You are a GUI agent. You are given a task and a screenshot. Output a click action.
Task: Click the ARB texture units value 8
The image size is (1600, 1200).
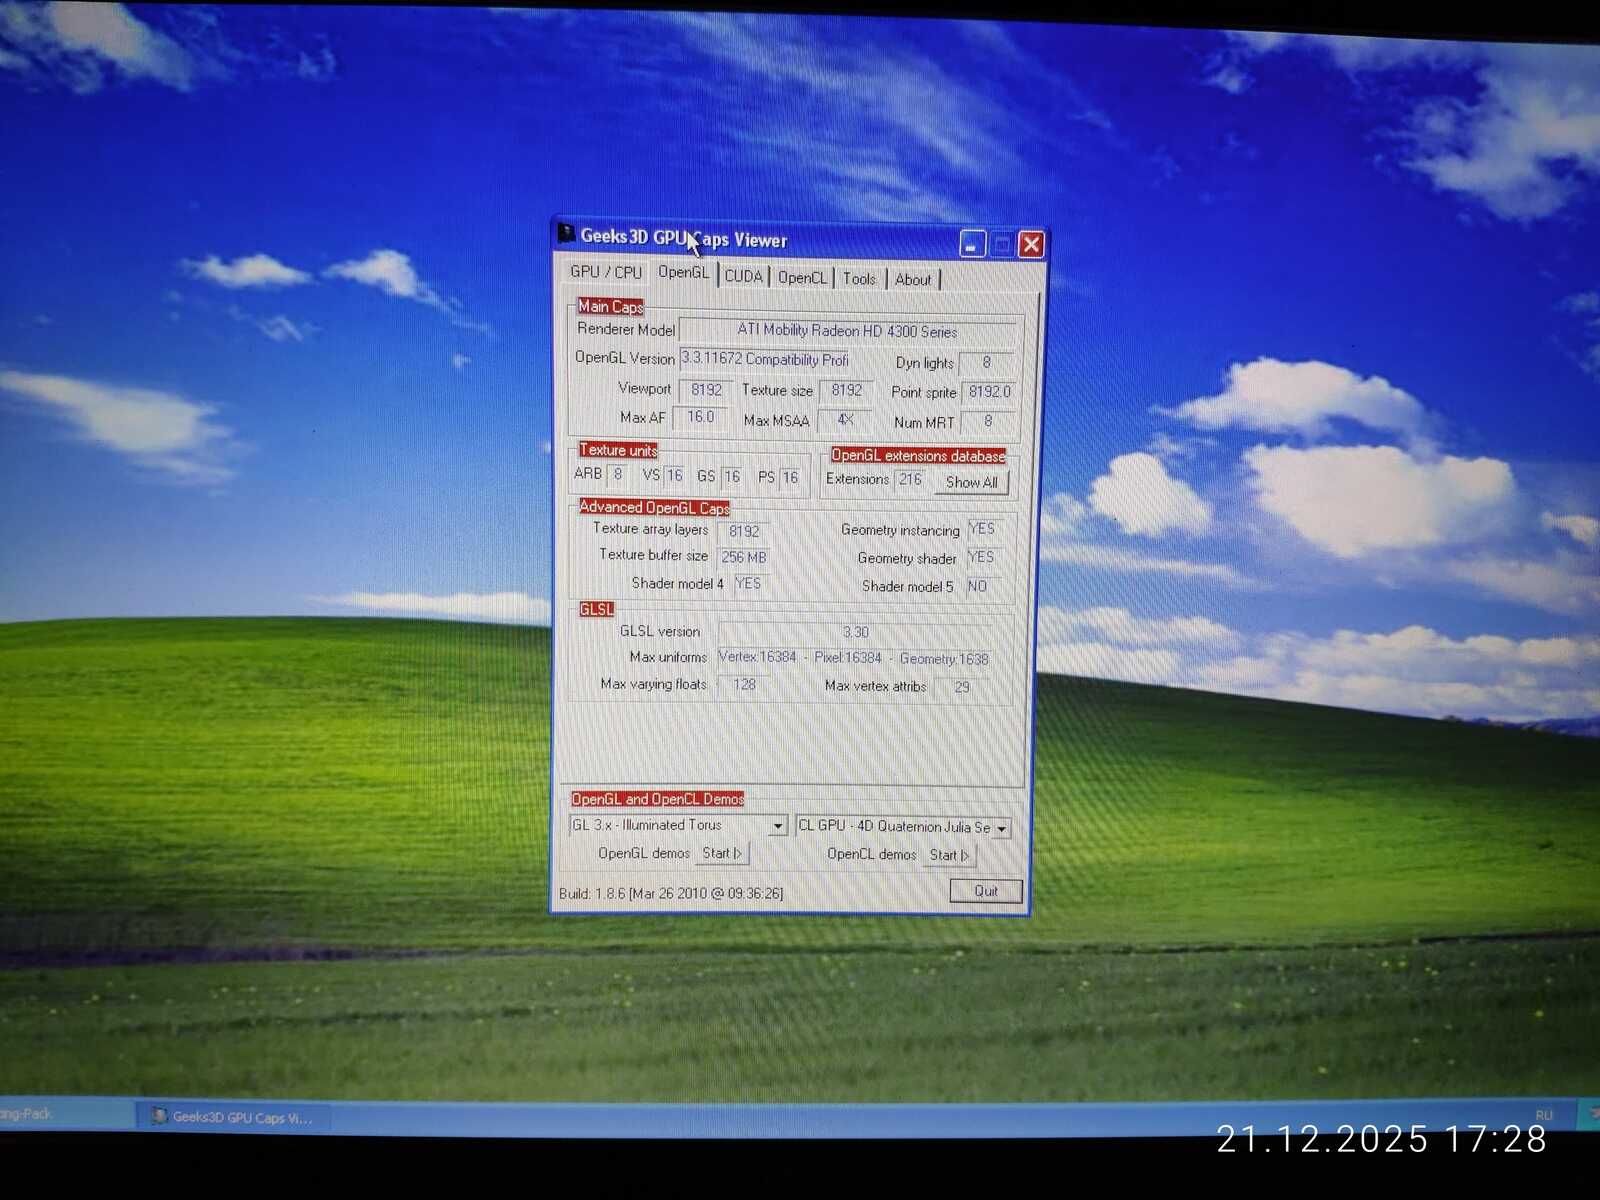pyautogui.click(x=618, y=474)
